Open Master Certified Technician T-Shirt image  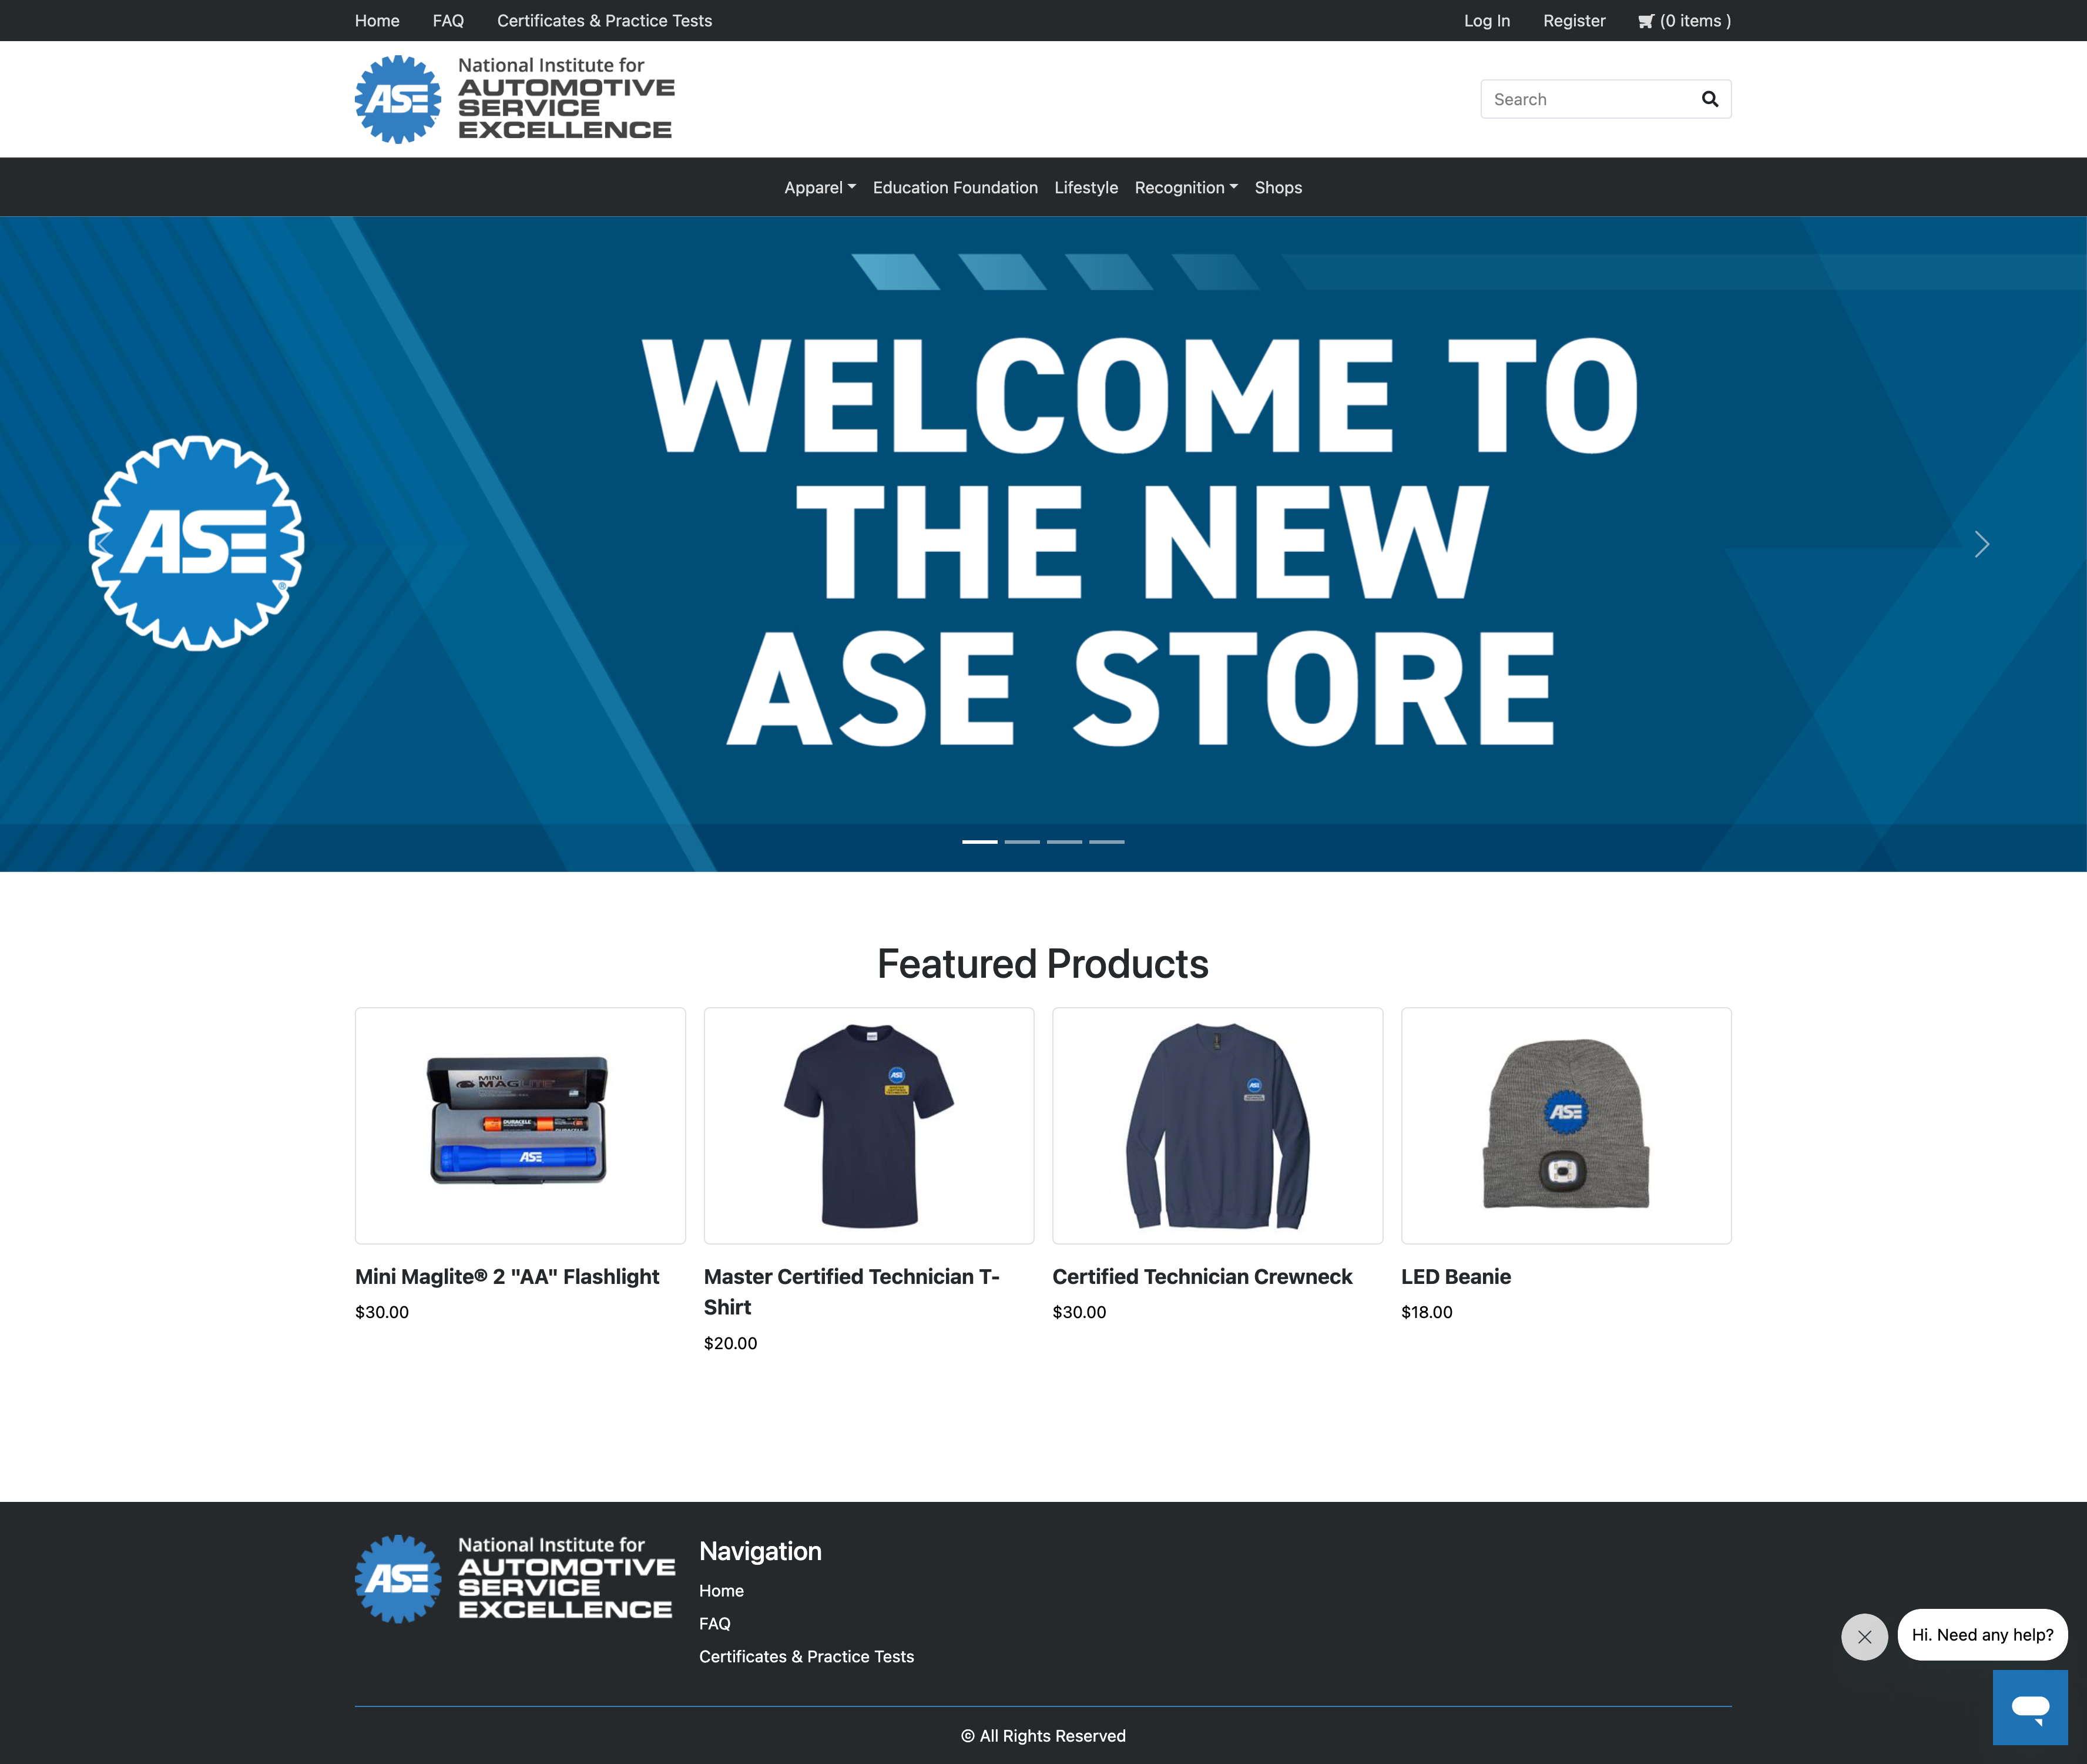869,1125
